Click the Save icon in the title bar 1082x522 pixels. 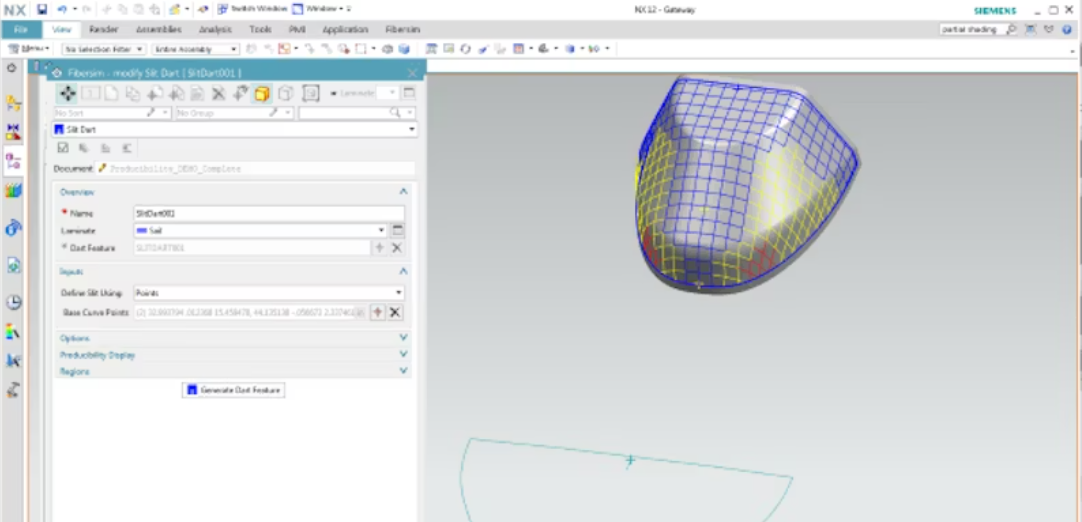(42, 9)
